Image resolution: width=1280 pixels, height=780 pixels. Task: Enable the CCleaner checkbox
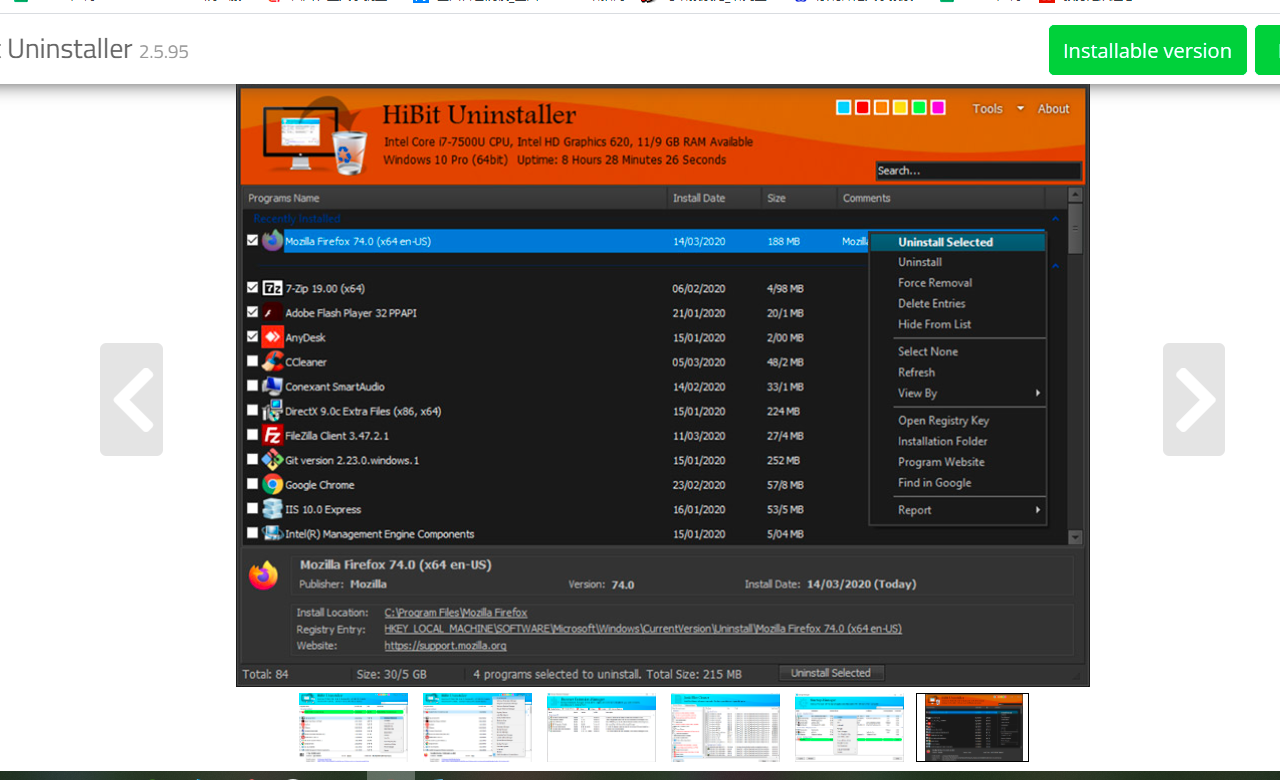pos(252,362)
